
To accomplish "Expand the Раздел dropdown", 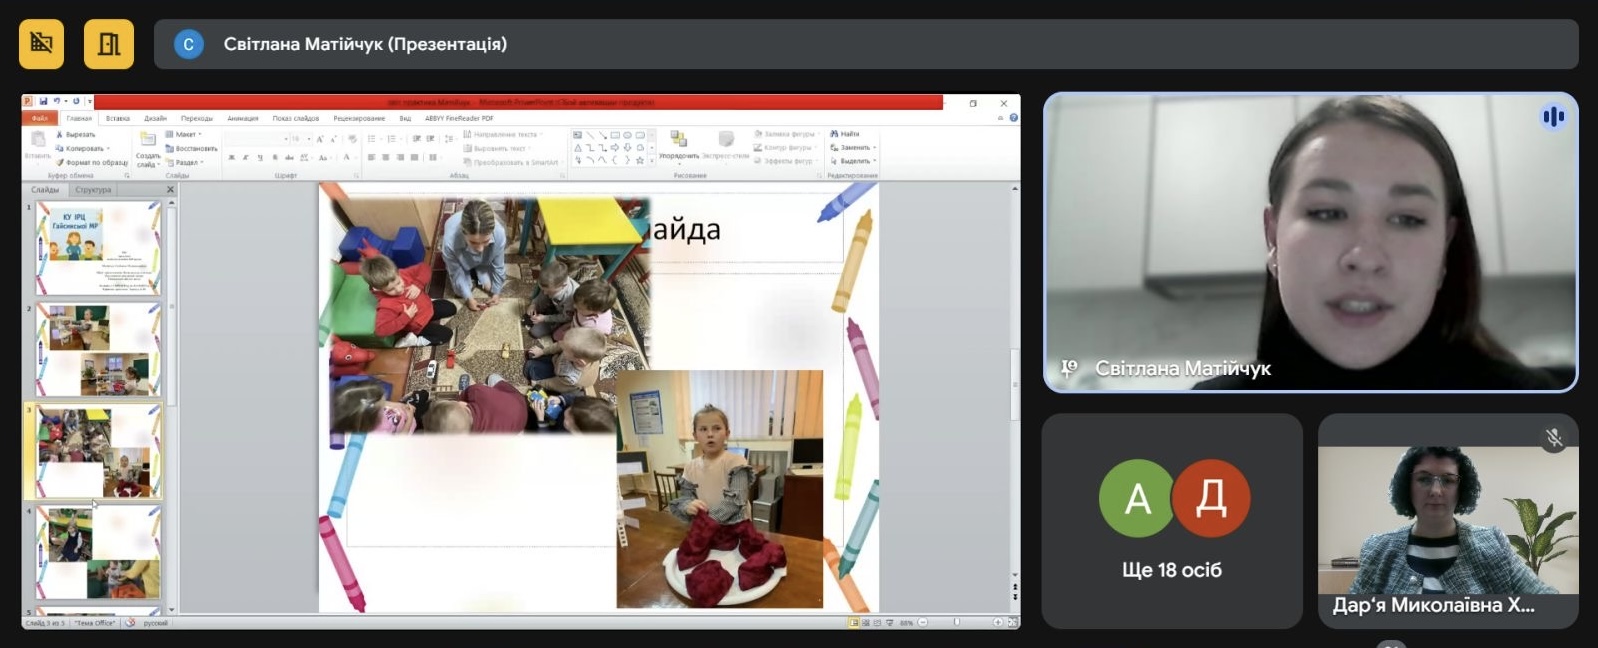I will 185,162.
